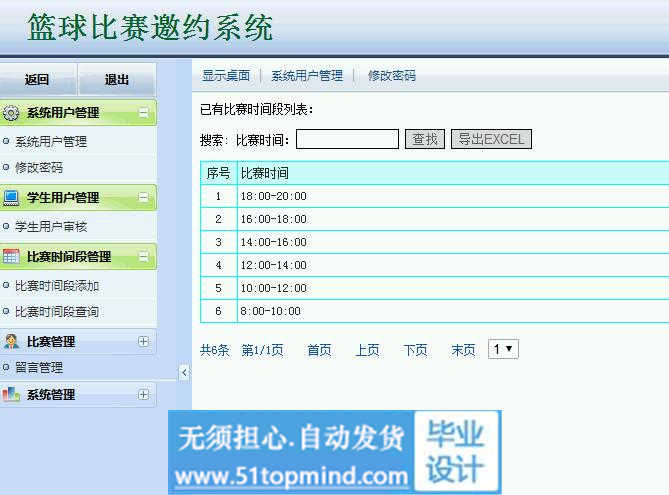
Task: Click the calendar icon beside 比赛时间段管理
Action: 12,257
